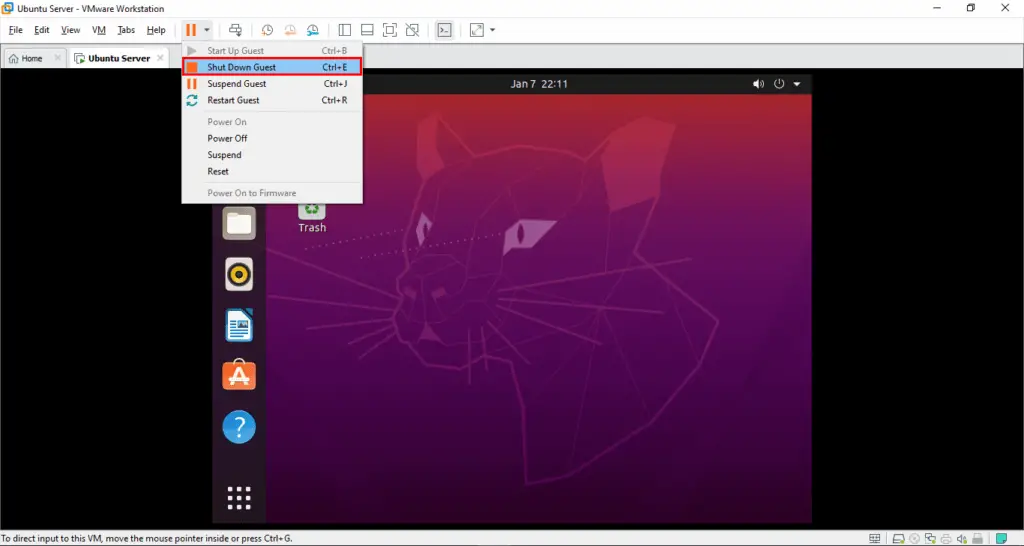Click the sound card status icon

click(961, 539)
